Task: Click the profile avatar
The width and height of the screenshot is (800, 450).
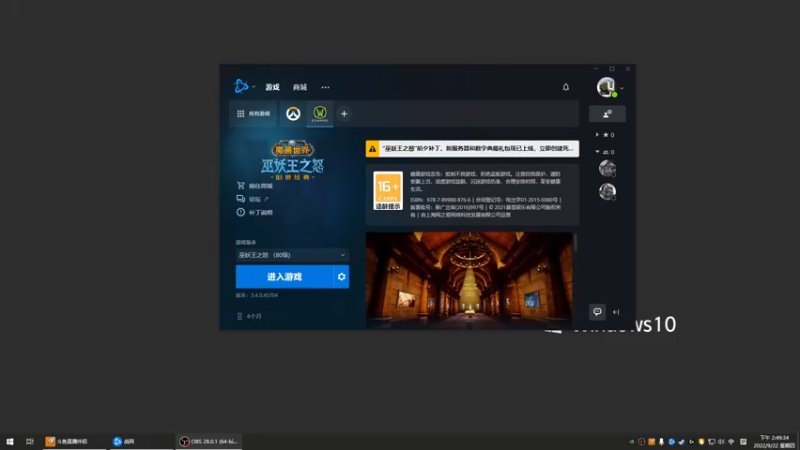Action: tap(606, 87)
